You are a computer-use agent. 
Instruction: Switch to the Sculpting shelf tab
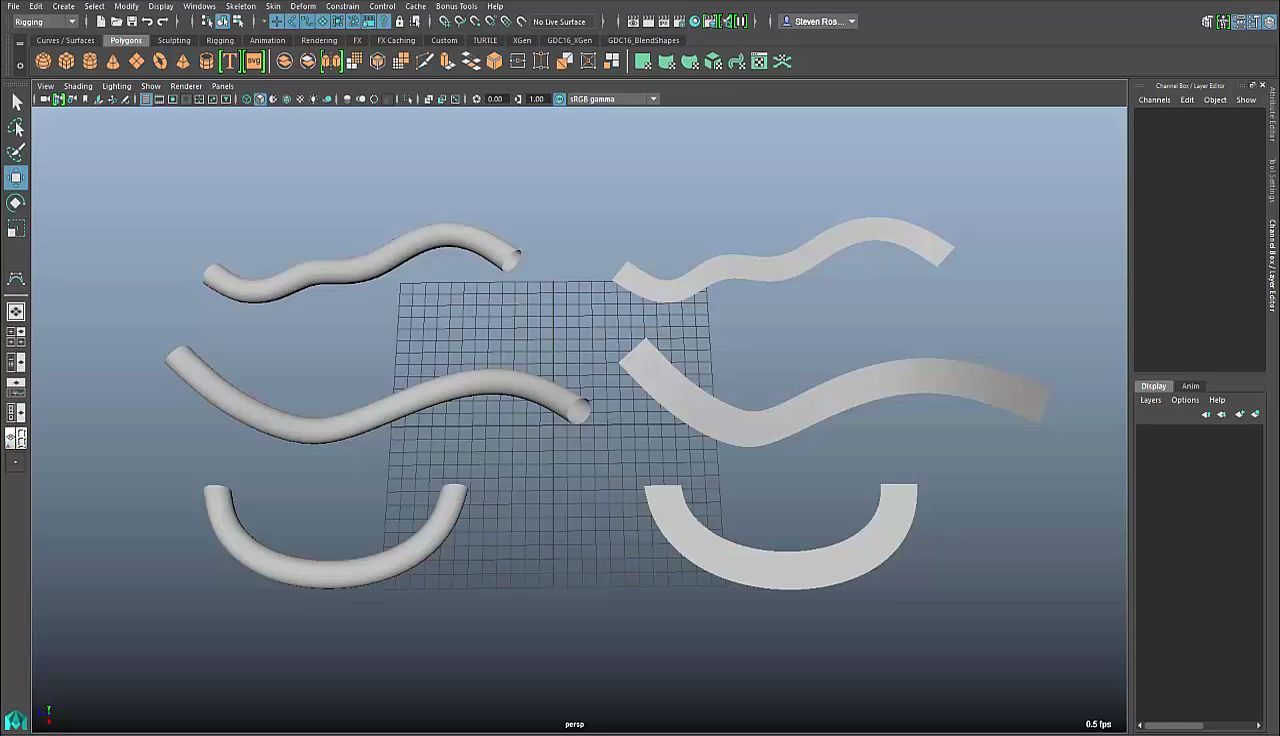click(174, 40)
